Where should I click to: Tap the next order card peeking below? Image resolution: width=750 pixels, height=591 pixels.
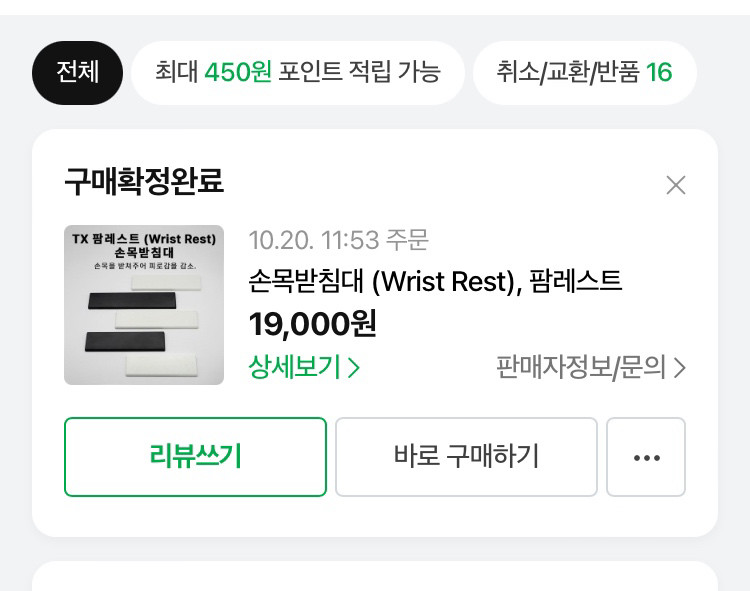coord(375,576)
